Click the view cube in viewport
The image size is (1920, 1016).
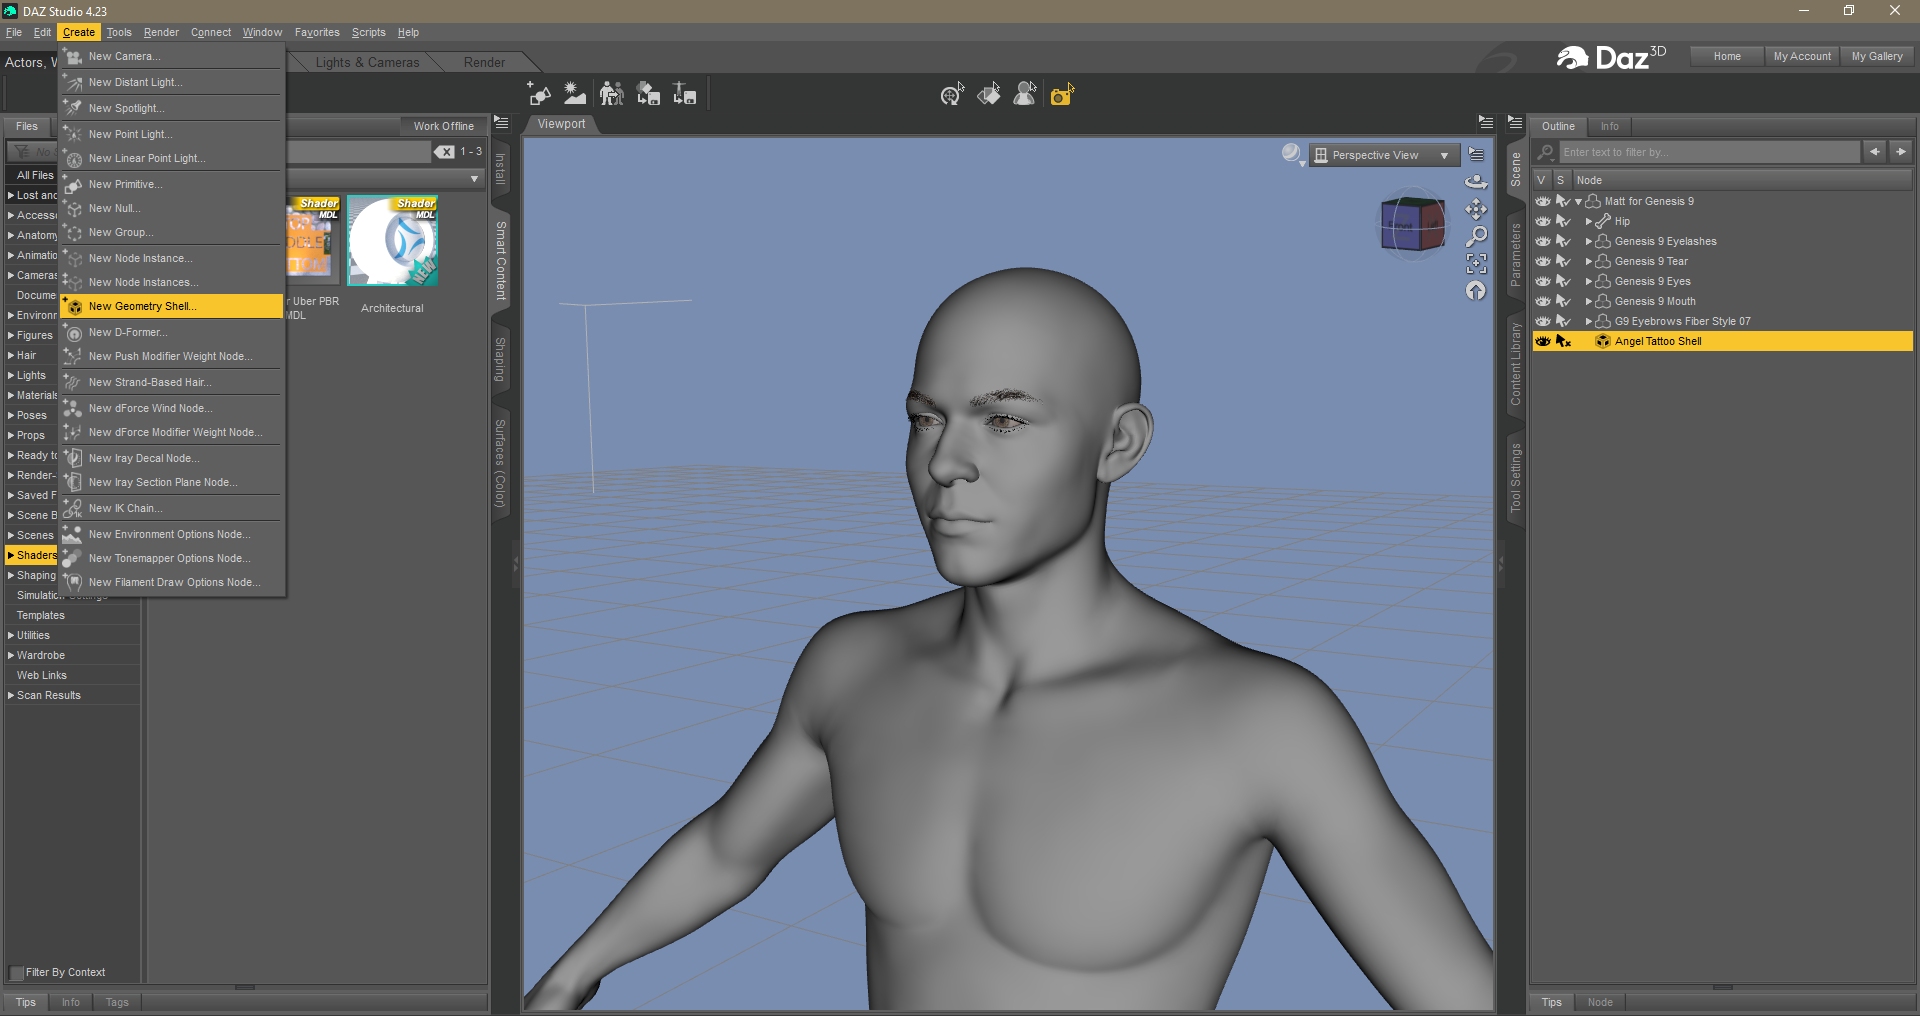coord(1412,225)
